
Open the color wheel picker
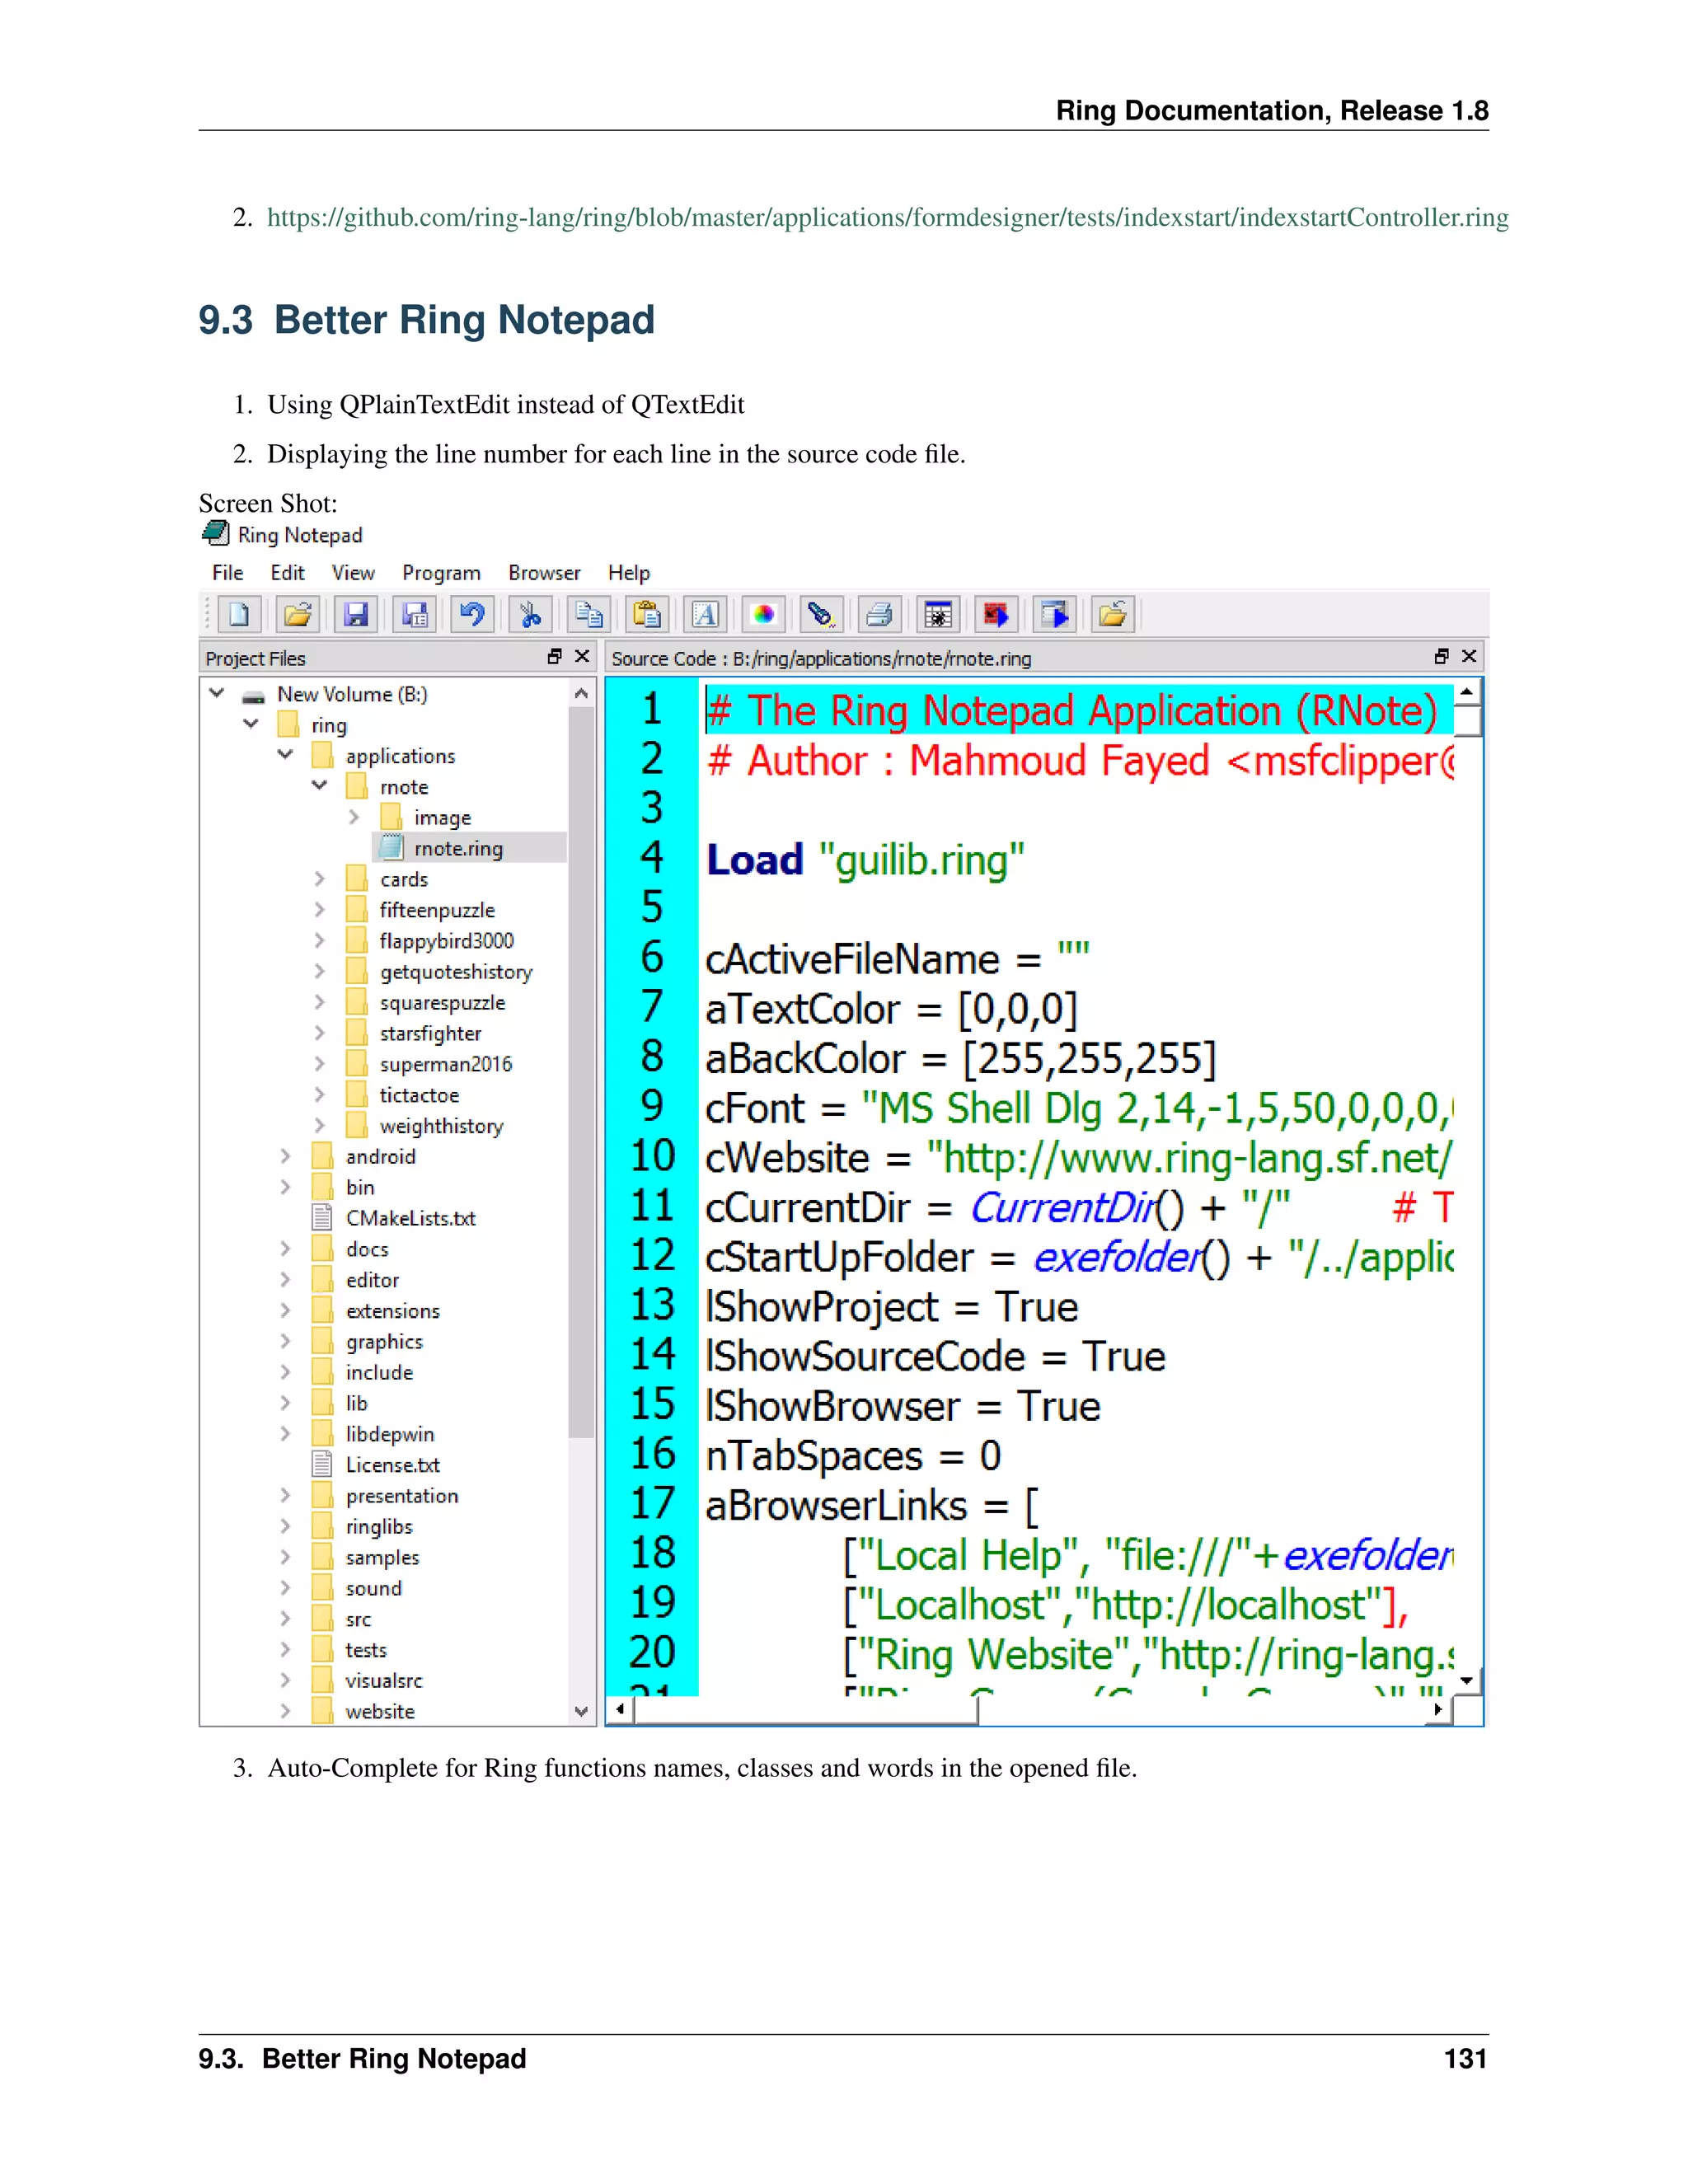(763, 614)
